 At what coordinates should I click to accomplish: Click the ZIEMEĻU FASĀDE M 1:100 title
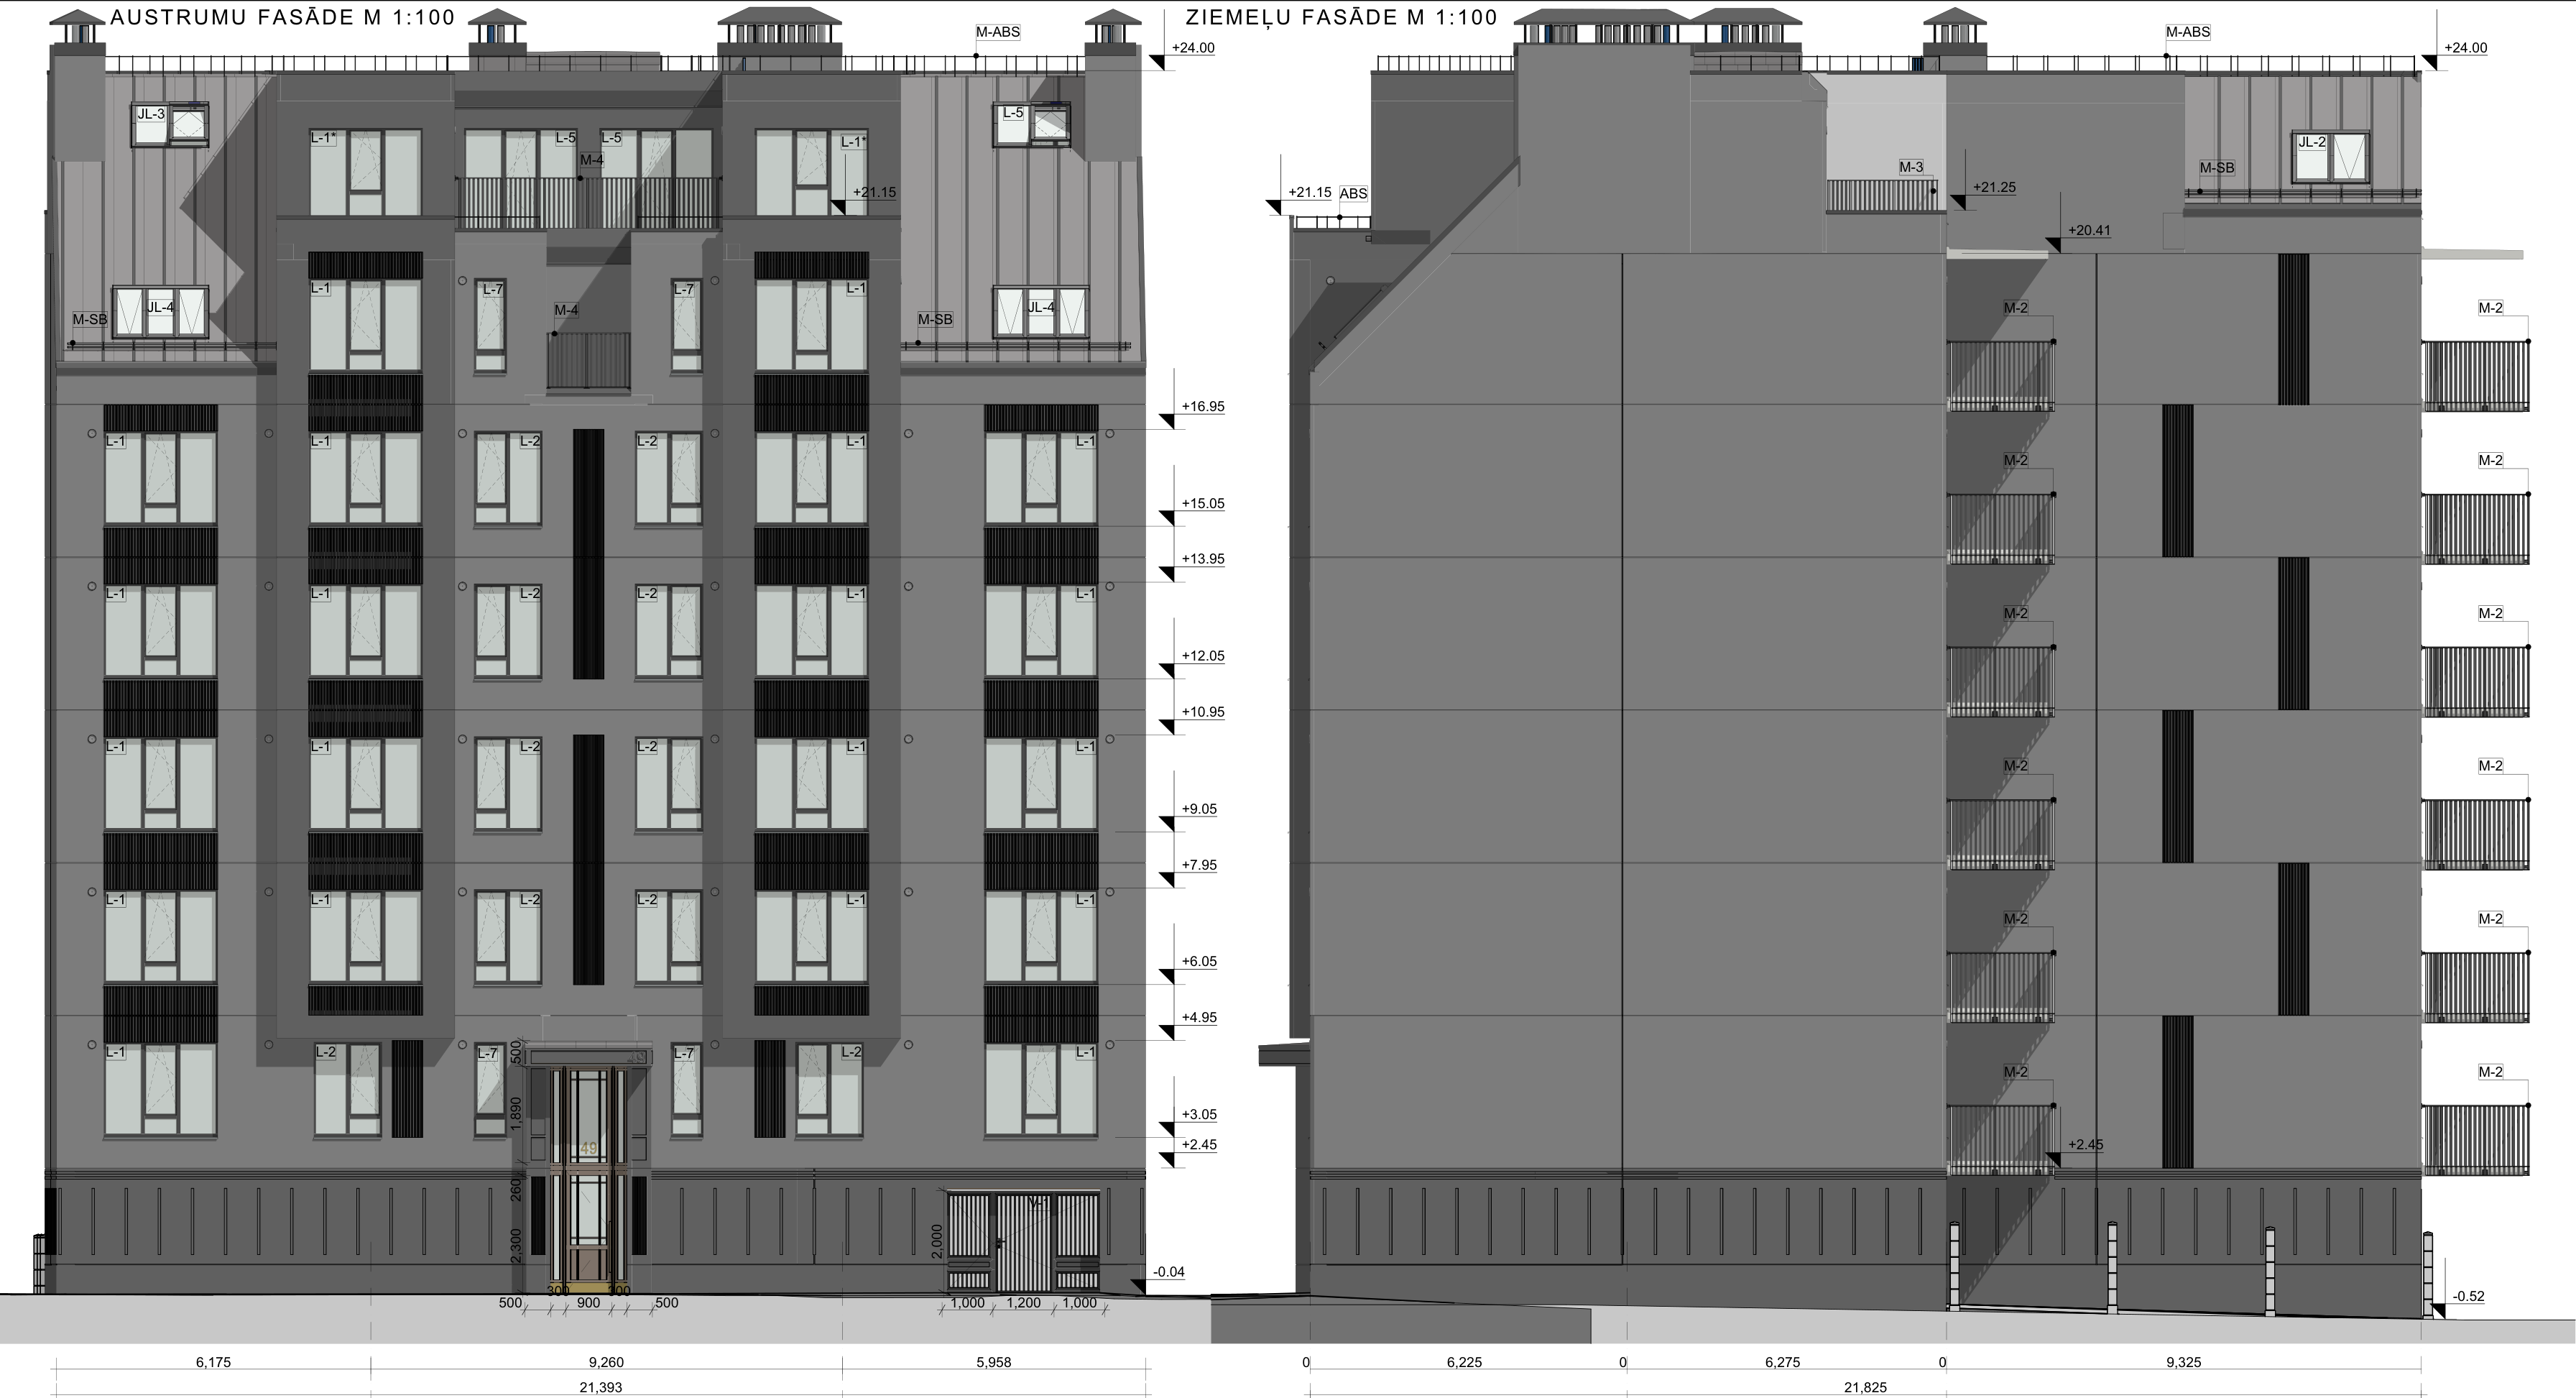pos(1341,17)
